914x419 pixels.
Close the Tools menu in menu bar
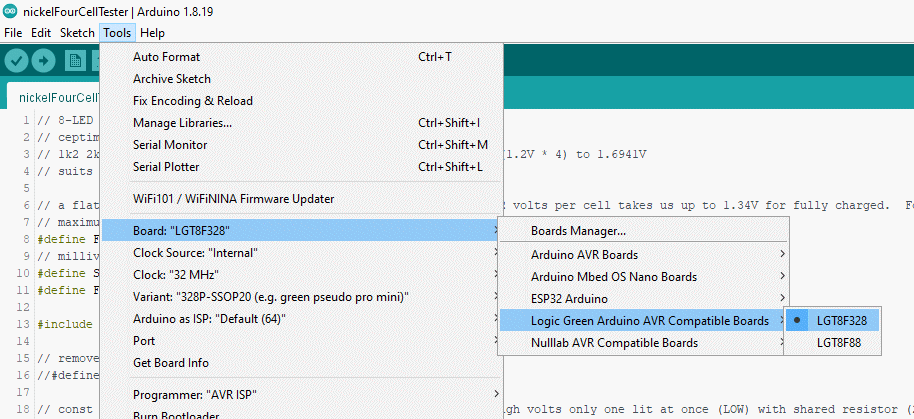click(117, 33)
